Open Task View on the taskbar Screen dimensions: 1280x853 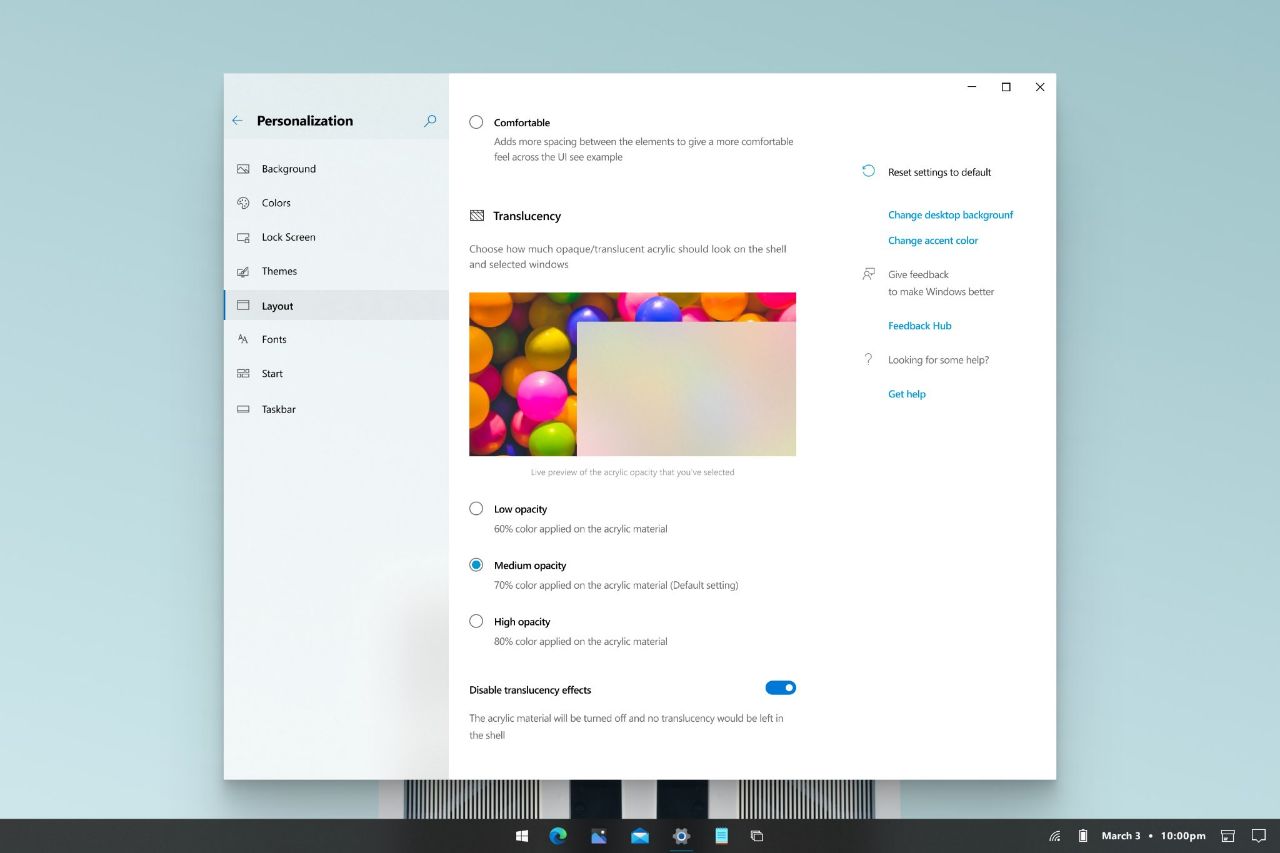pos(757,836)
